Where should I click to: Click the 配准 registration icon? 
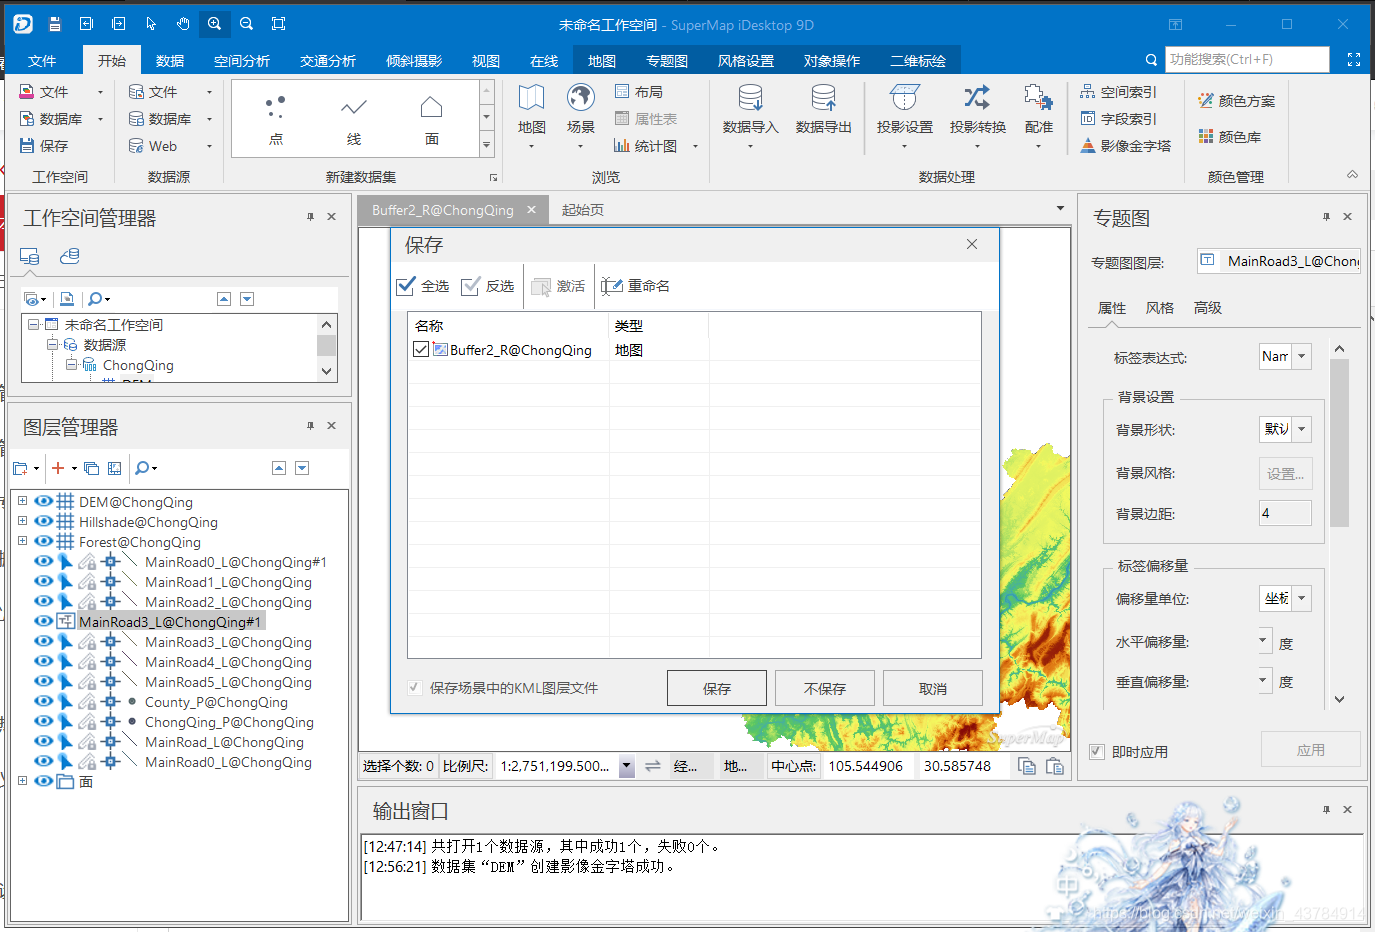(x=1038, y=98)
